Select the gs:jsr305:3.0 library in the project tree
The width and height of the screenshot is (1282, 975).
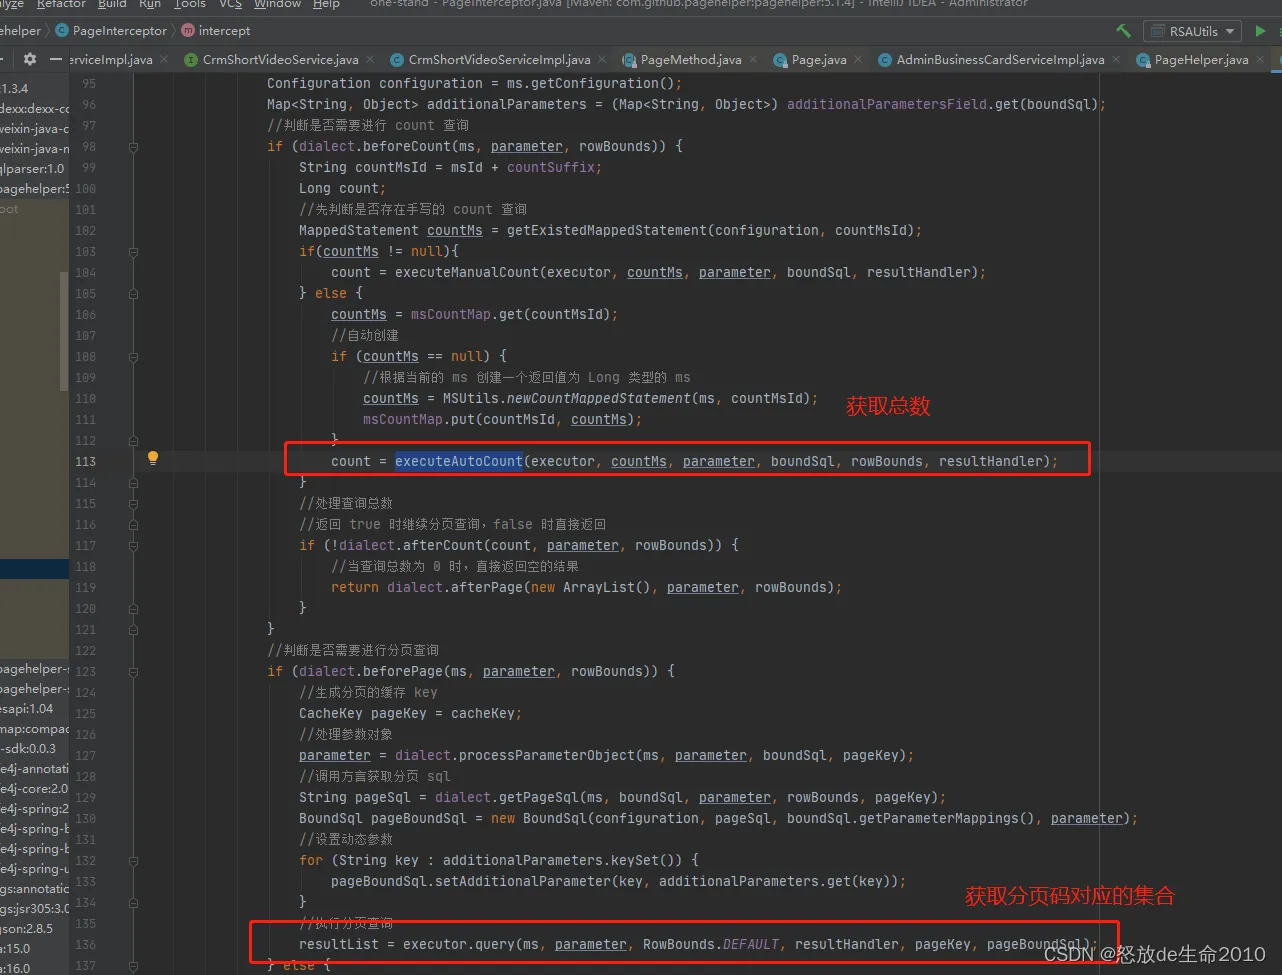click(x=34, y=908)
